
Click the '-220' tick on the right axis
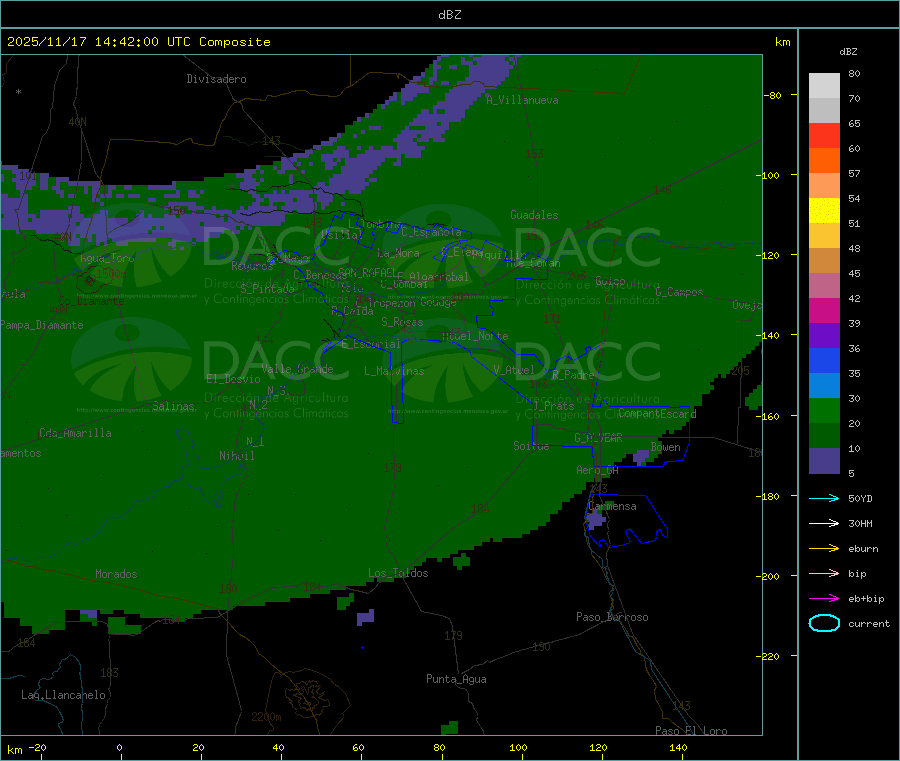tap(767, 657)
